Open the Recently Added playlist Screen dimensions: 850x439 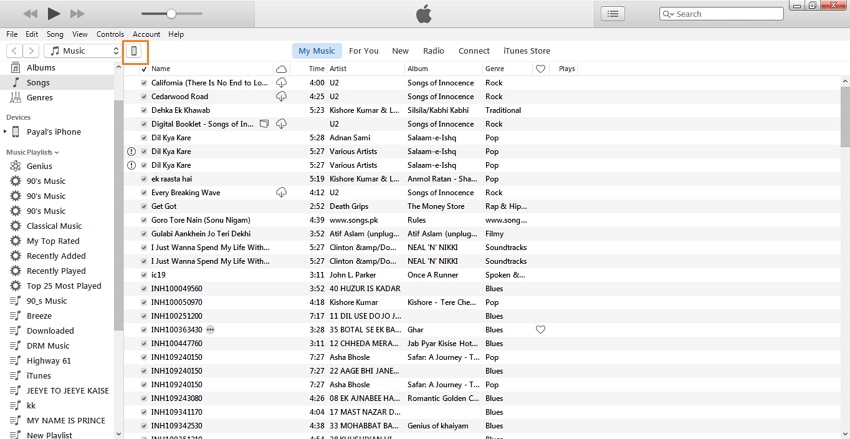(x=57, y=256)
